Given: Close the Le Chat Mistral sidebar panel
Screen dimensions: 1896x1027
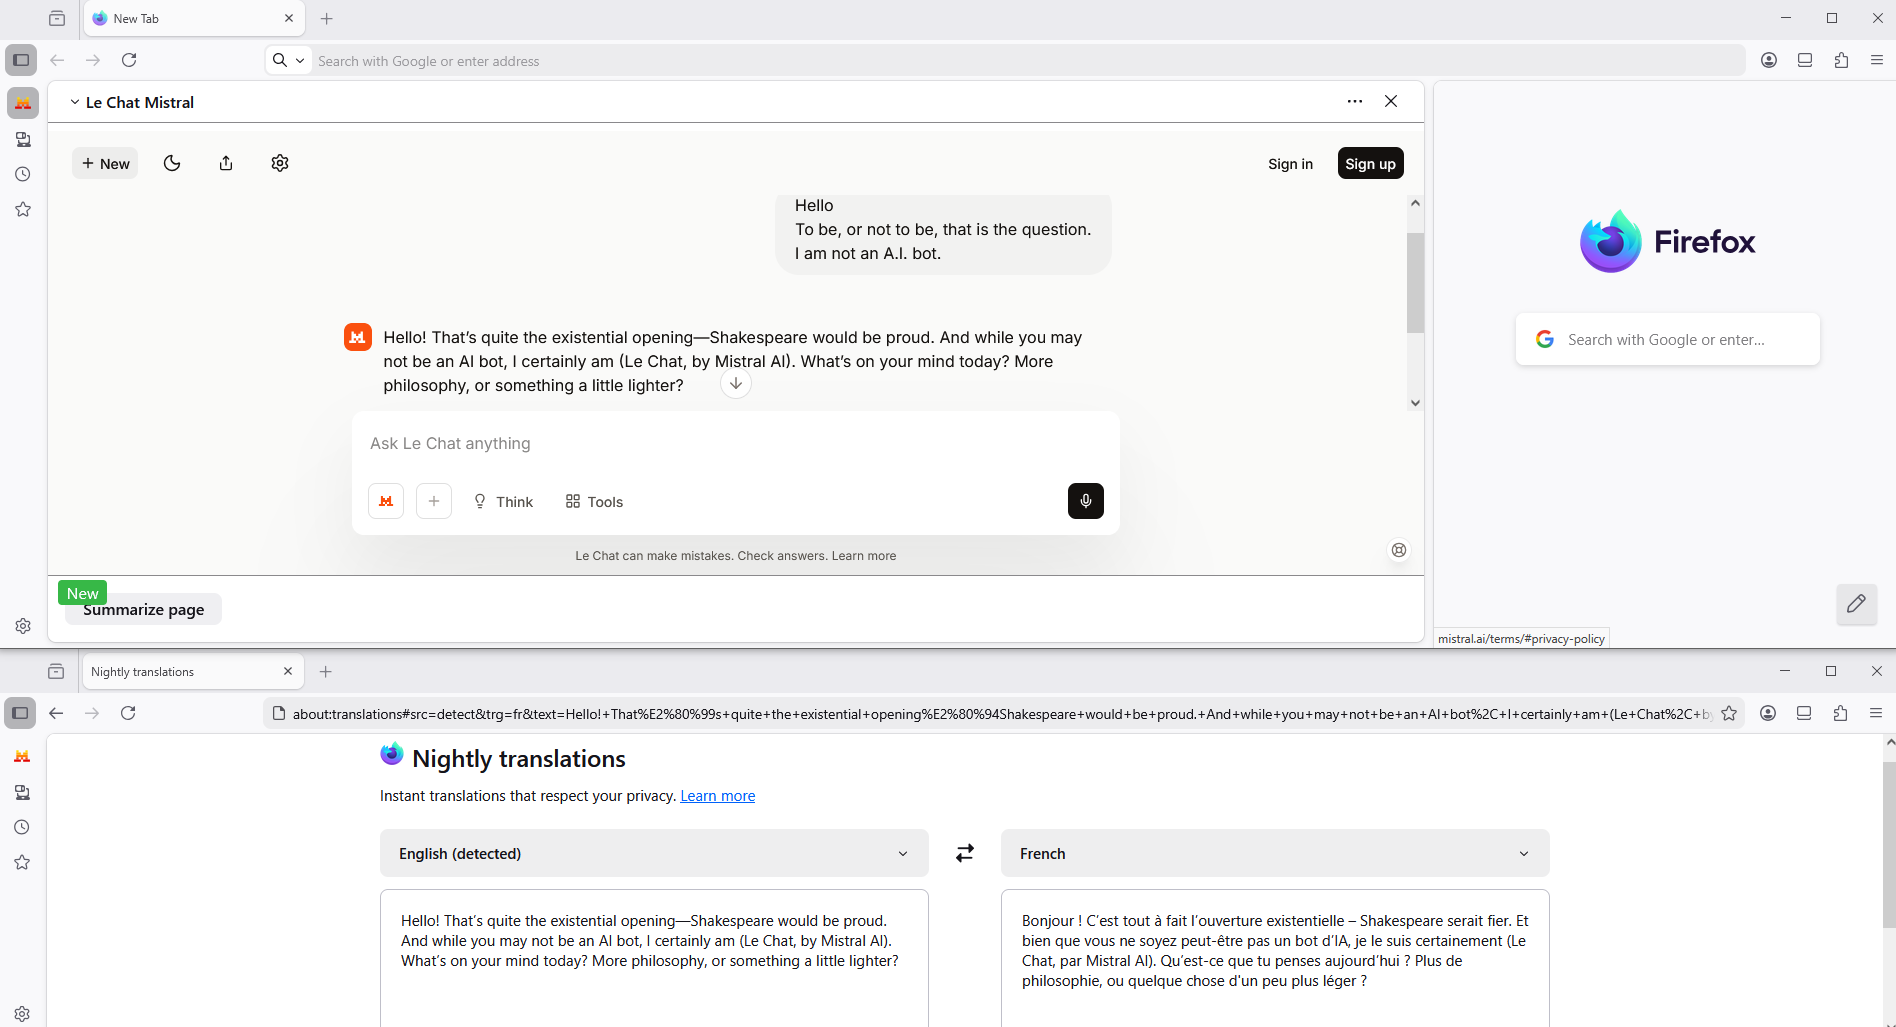Looking at the screenshot, I should point(1391,101).
